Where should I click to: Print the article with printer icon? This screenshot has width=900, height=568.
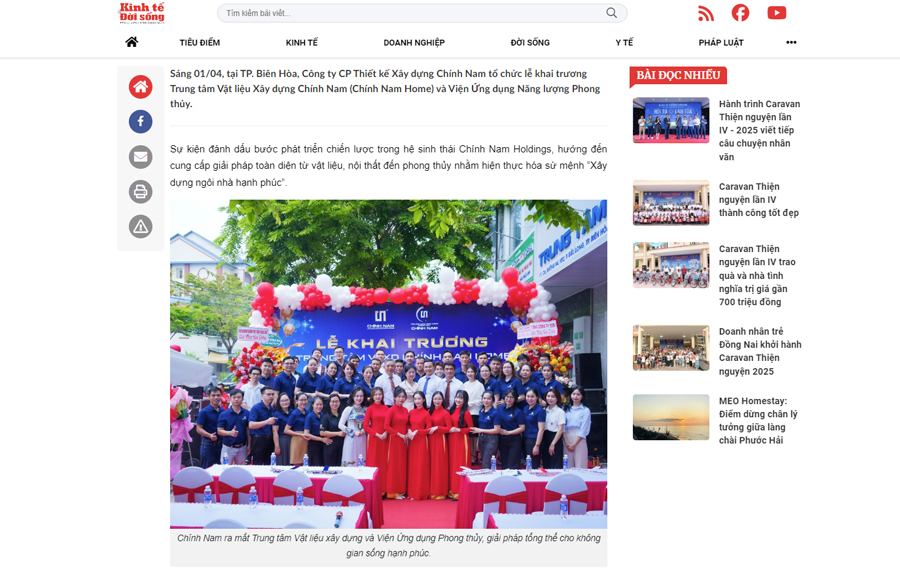(x=141, y=192)
